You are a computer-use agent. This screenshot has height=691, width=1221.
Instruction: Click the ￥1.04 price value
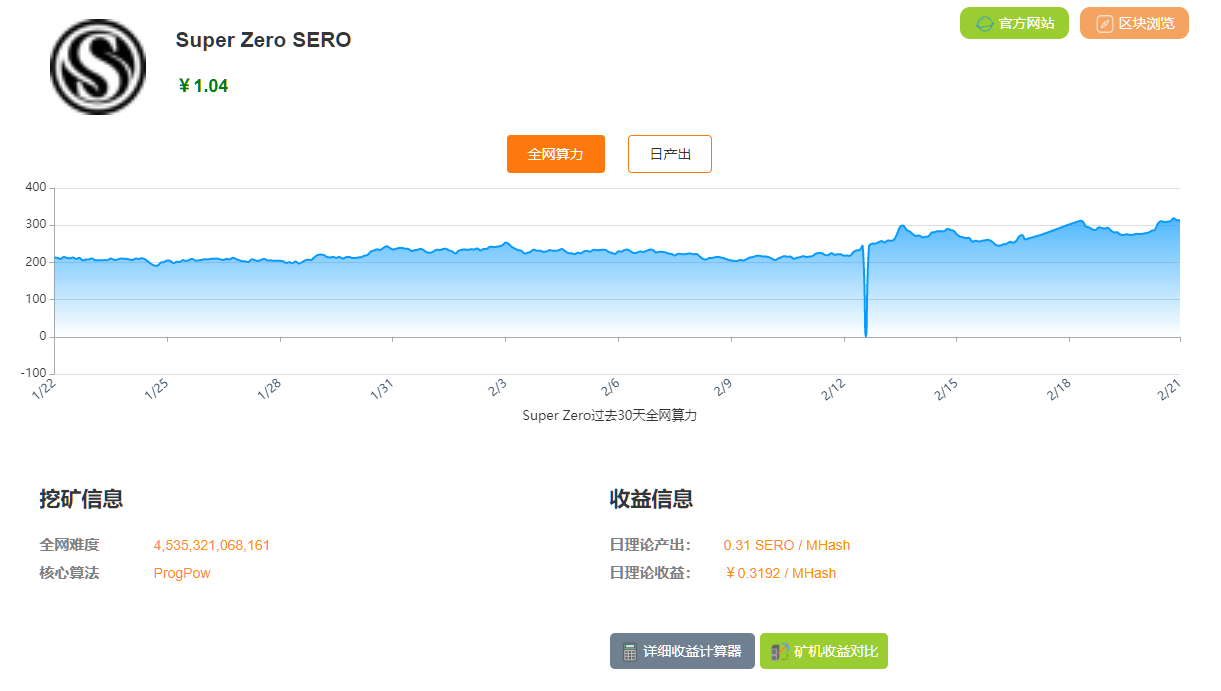203,86
